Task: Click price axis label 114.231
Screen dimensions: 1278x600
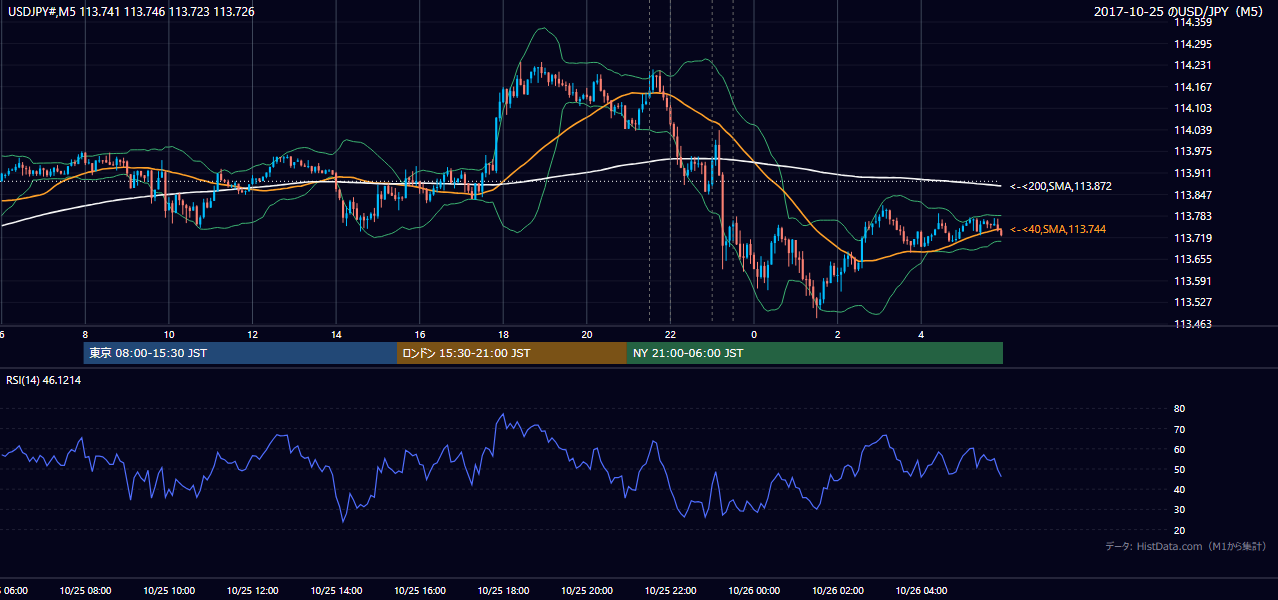Action: 1194,65
